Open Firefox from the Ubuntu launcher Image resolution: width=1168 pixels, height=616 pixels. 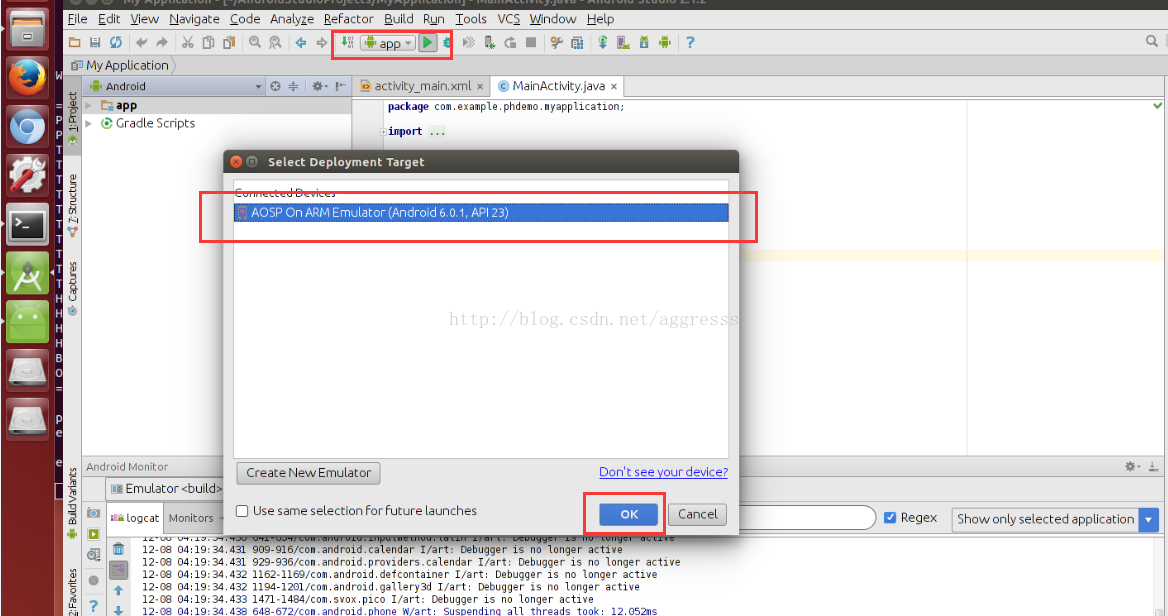point(28,78)
